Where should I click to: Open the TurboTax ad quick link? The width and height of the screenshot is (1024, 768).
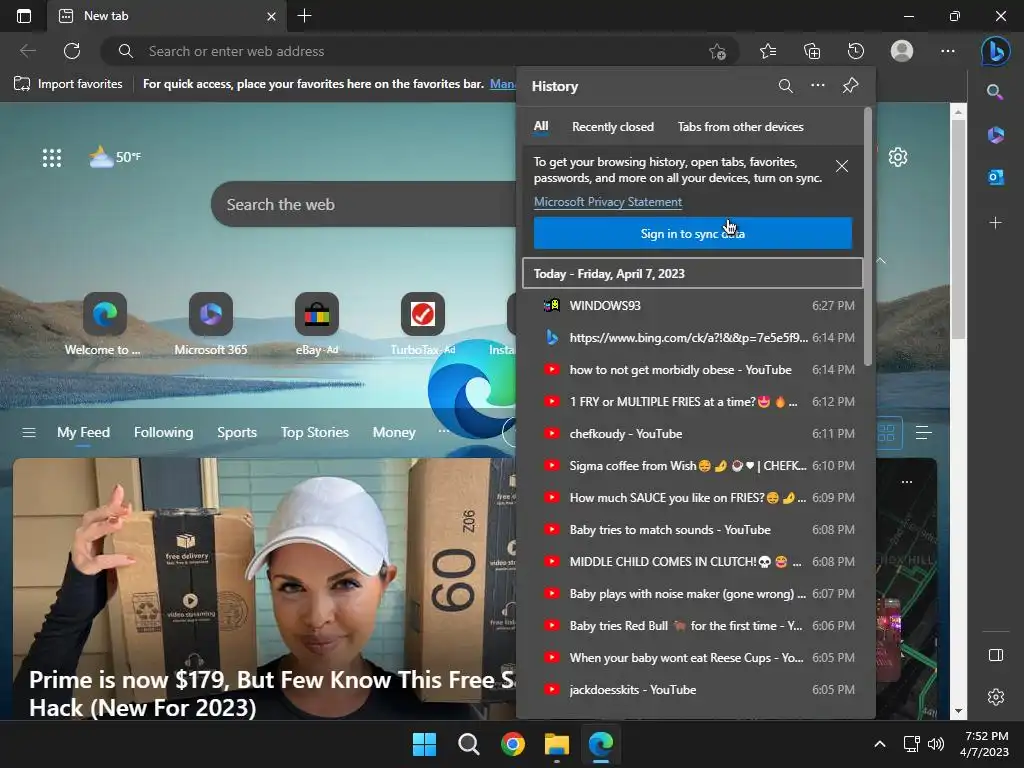point(423,325)
